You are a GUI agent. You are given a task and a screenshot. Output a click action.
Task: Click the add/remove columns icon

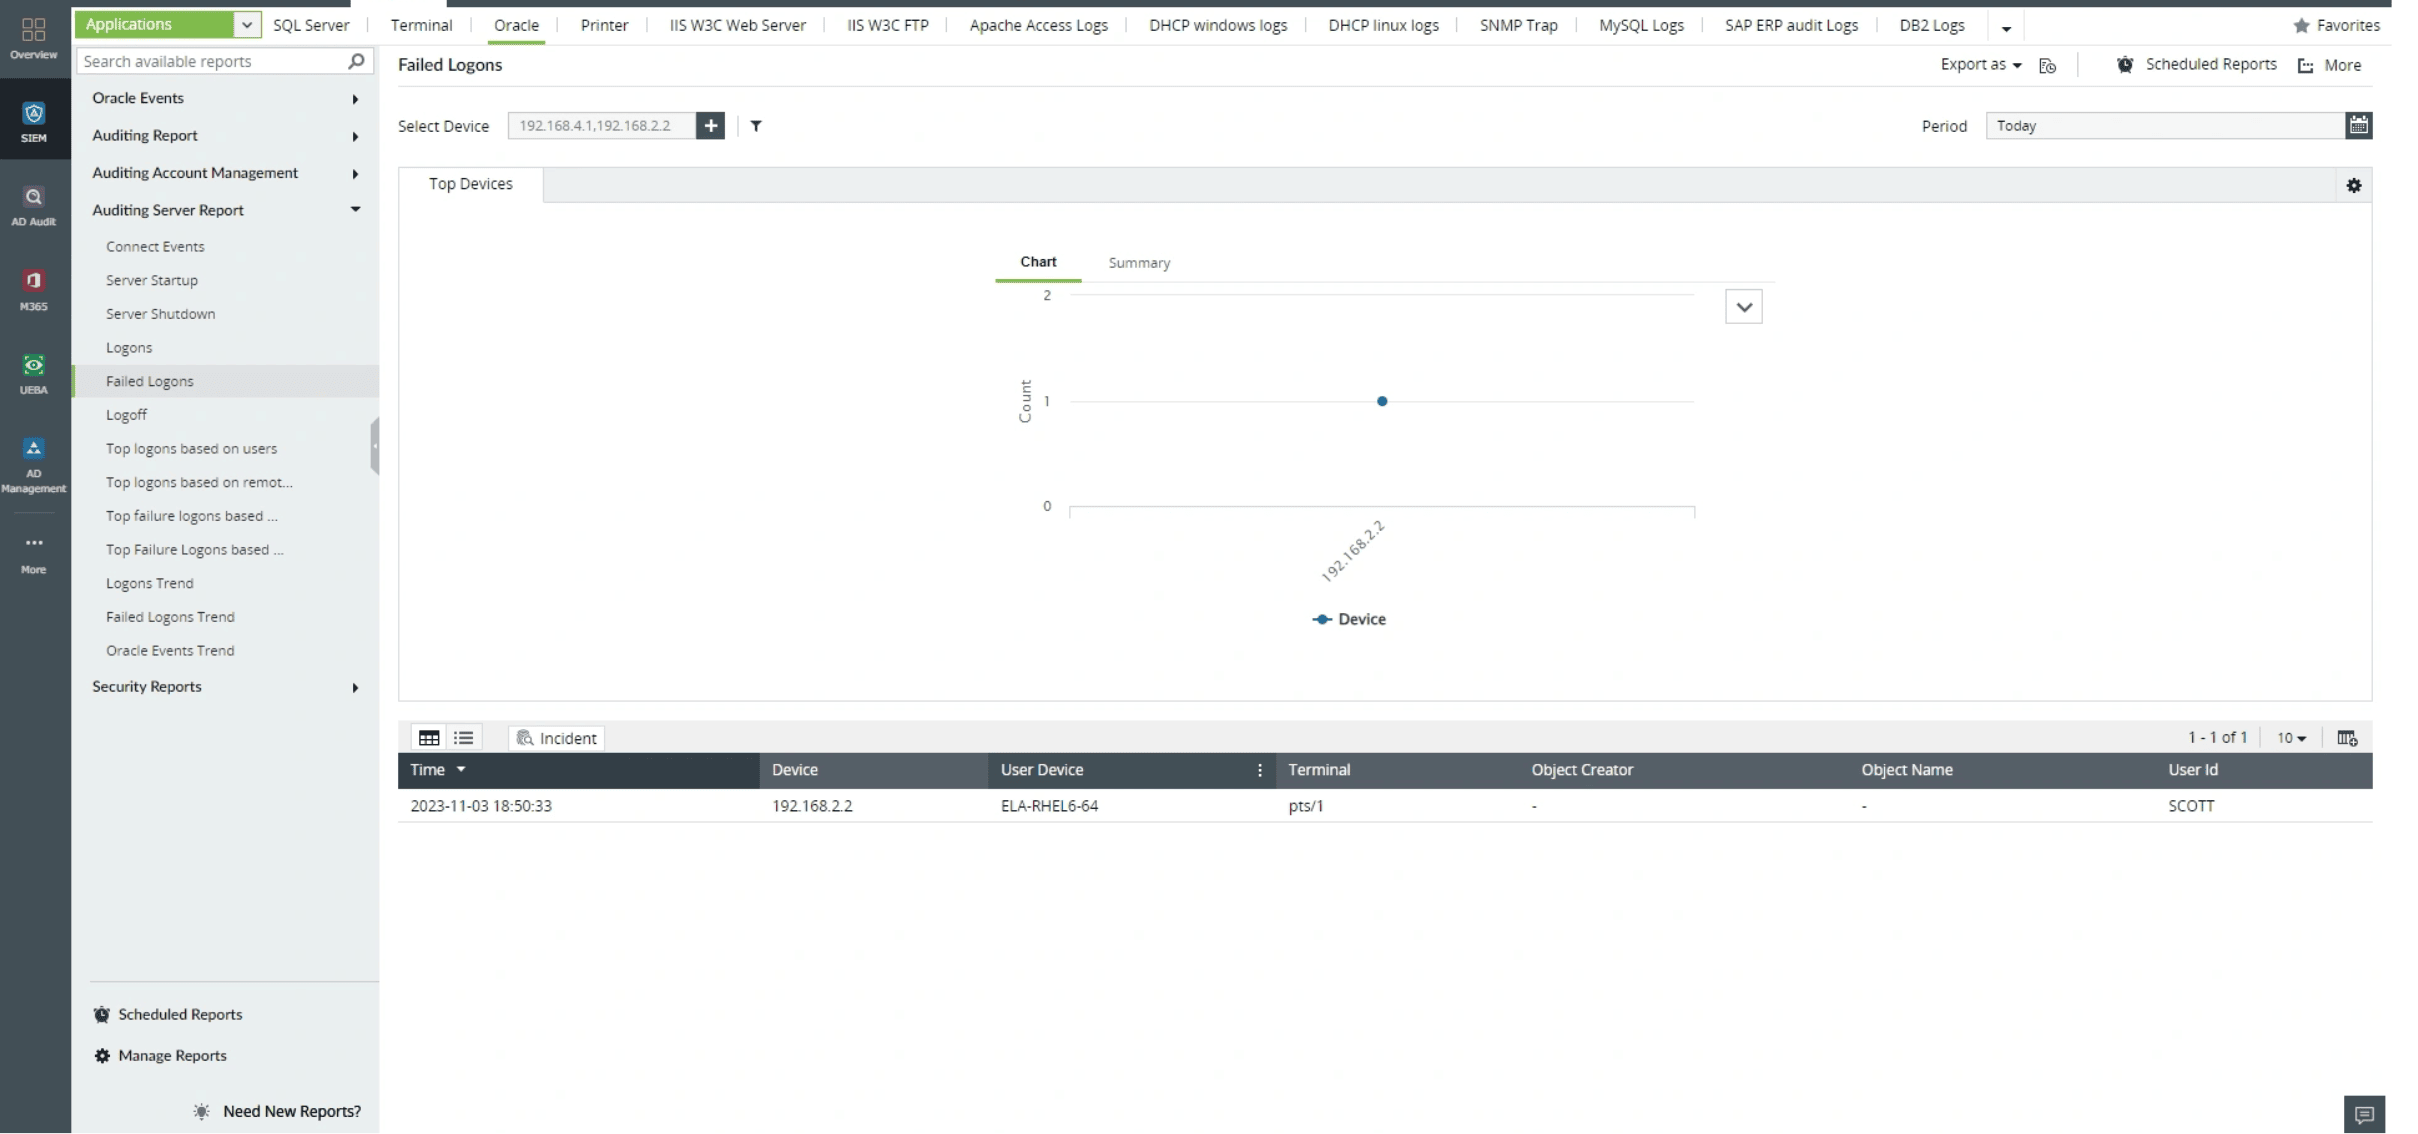2346,738
